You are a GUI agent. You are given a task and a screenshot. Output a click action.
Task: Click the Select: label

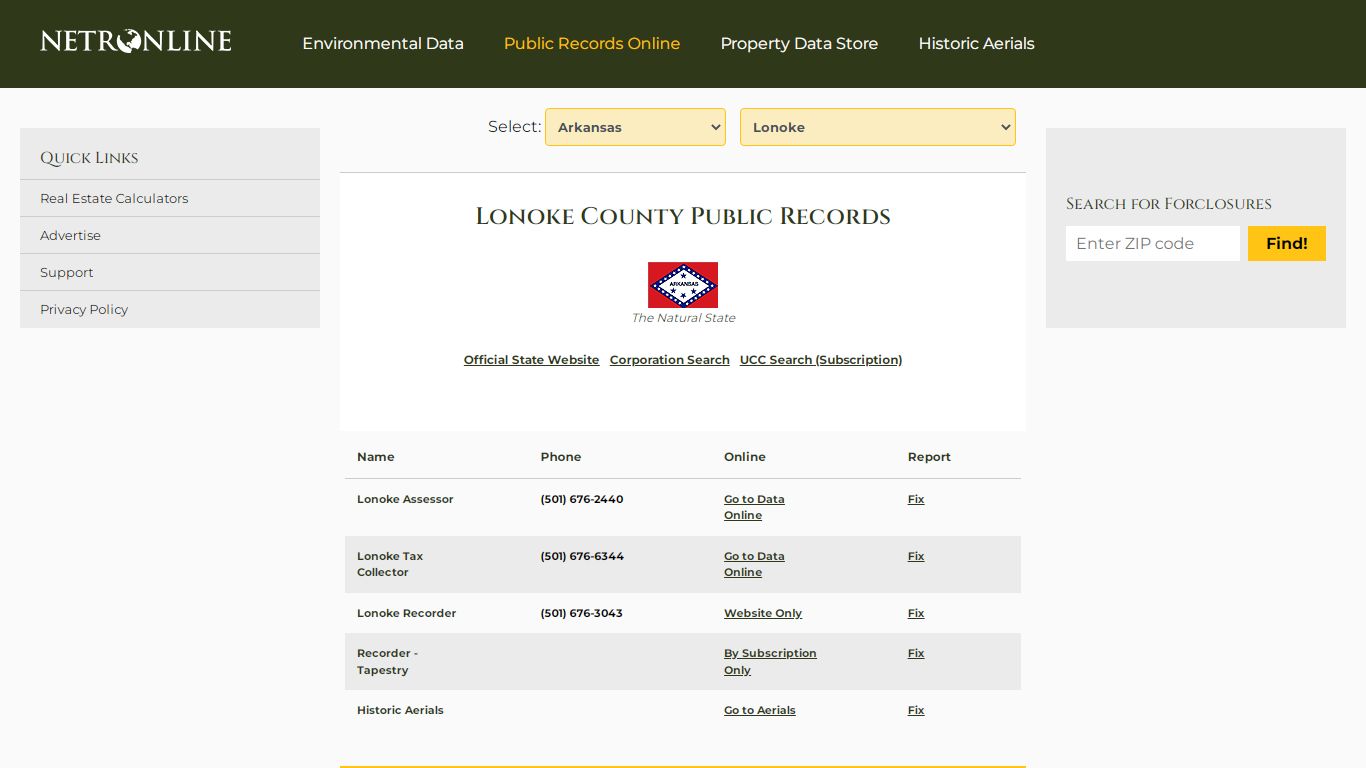[514, 127]
